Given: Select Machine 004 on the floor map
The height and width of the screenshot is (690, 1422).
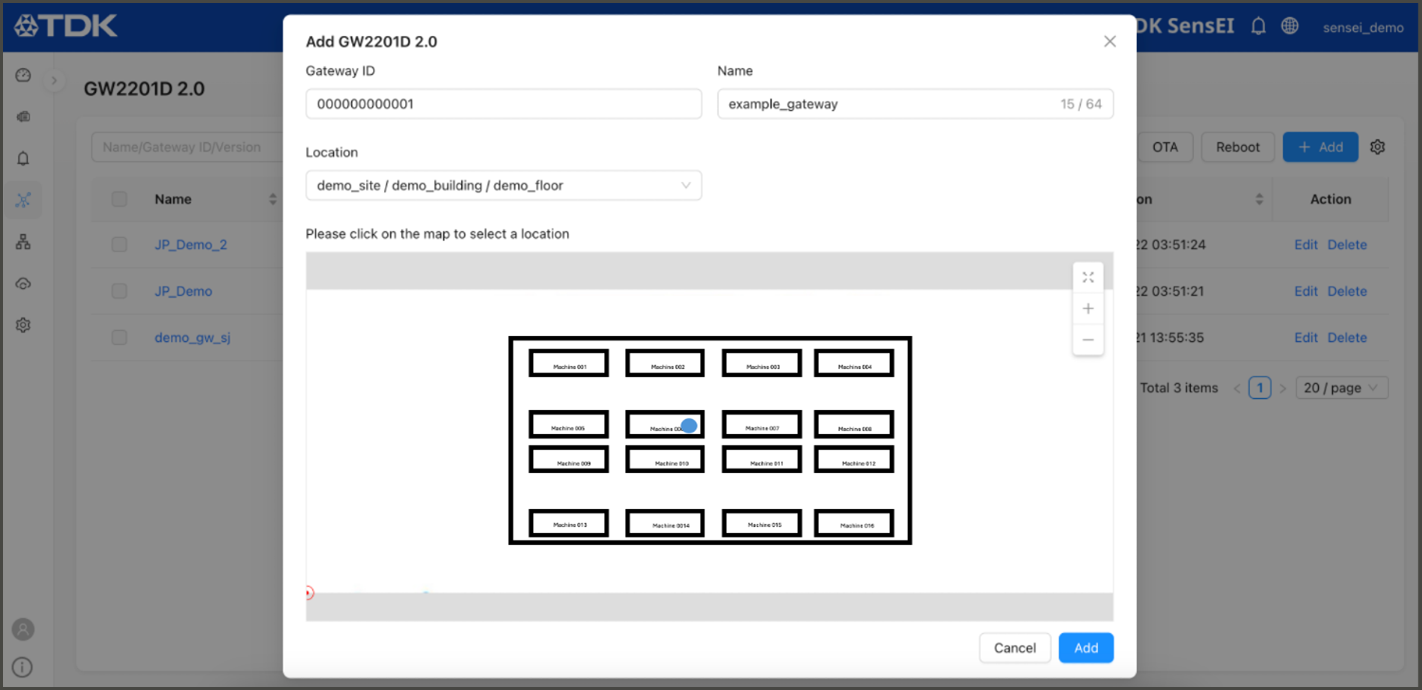Looking at the screenshot, I should tap(854, 364).
